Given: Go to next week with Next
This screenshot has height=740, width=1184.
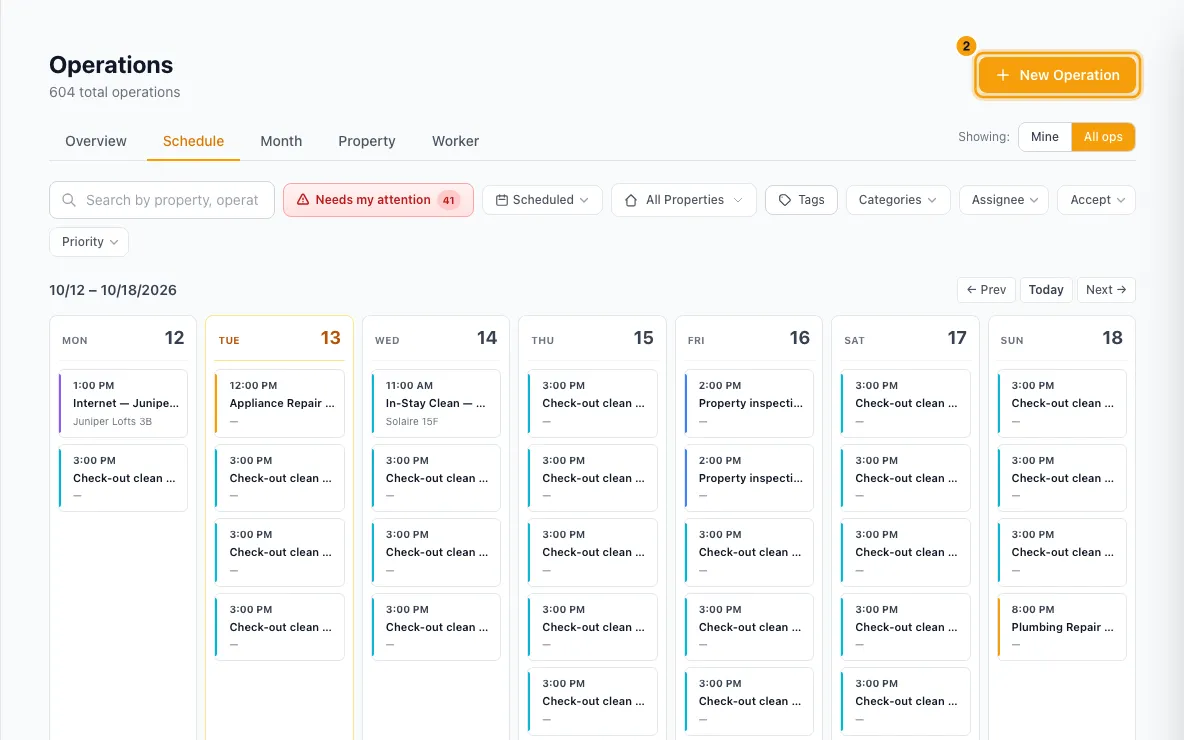Looking at the screenshot, I should pos(1106,290).
